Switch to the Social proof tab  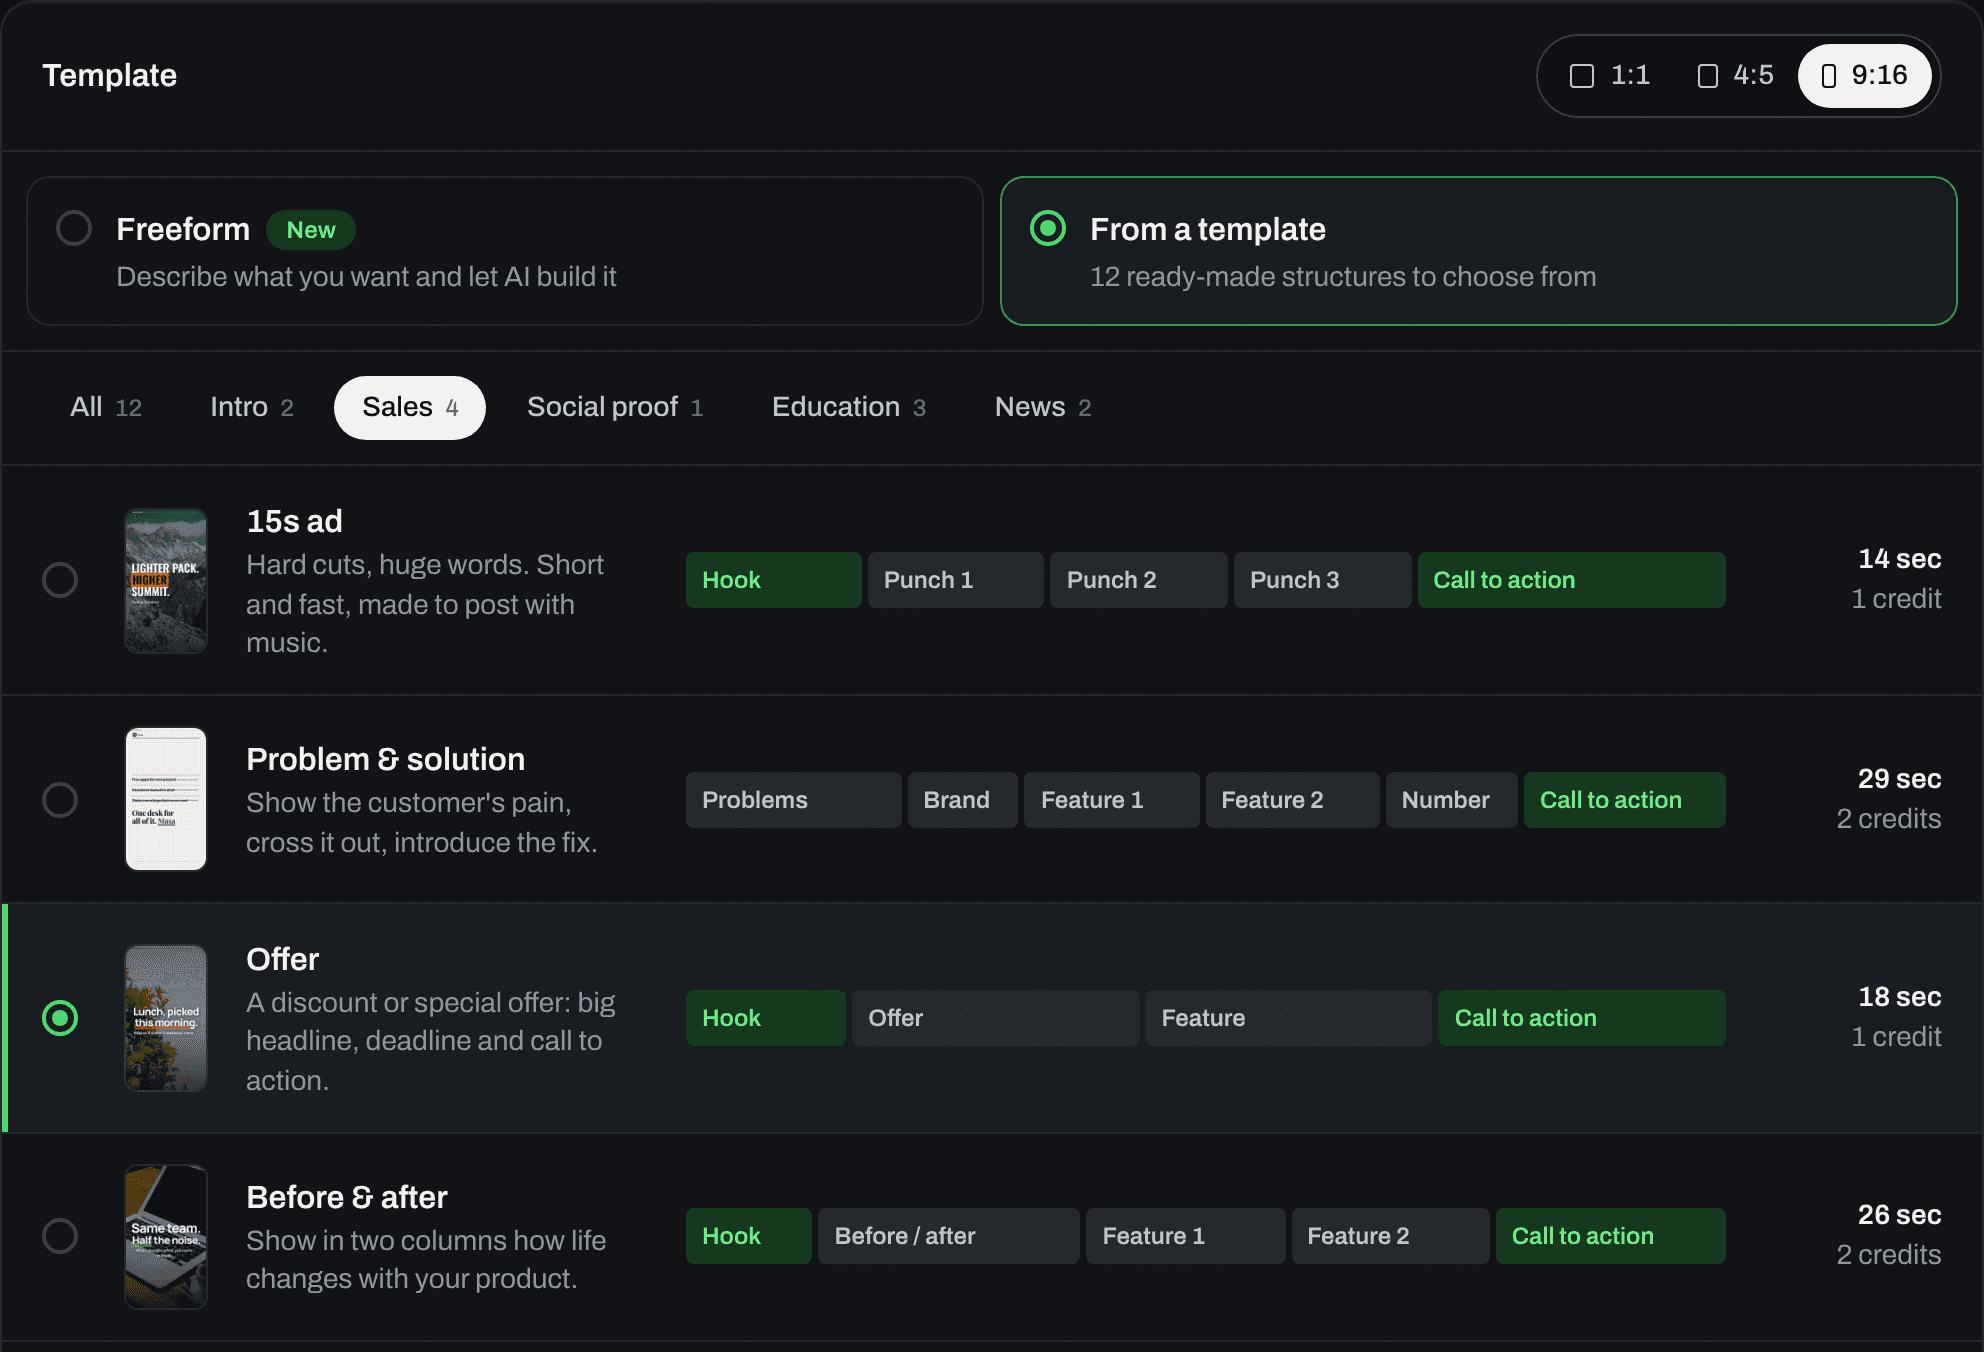click(615, 407)
